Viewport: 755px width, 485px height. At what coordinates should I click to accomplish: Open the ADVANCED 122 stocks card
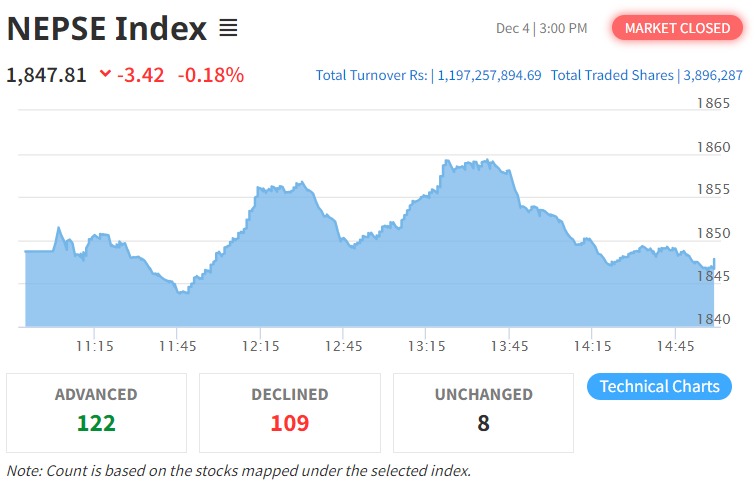coord(96,412)
